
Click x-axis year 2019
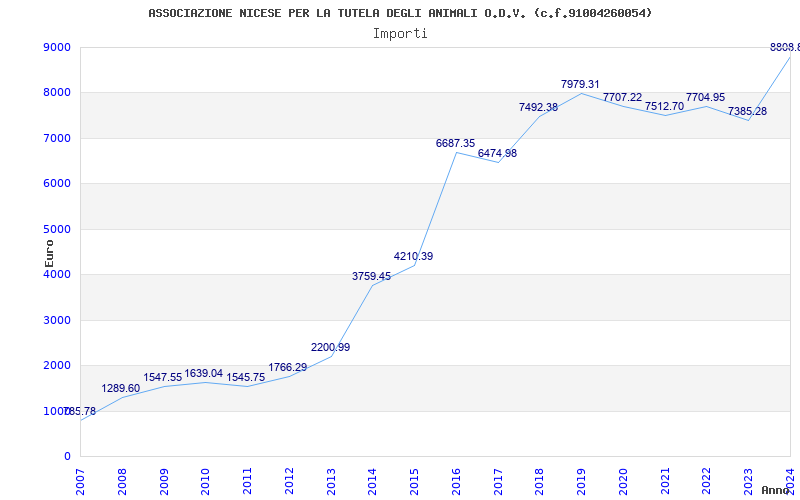coord(582,481)
